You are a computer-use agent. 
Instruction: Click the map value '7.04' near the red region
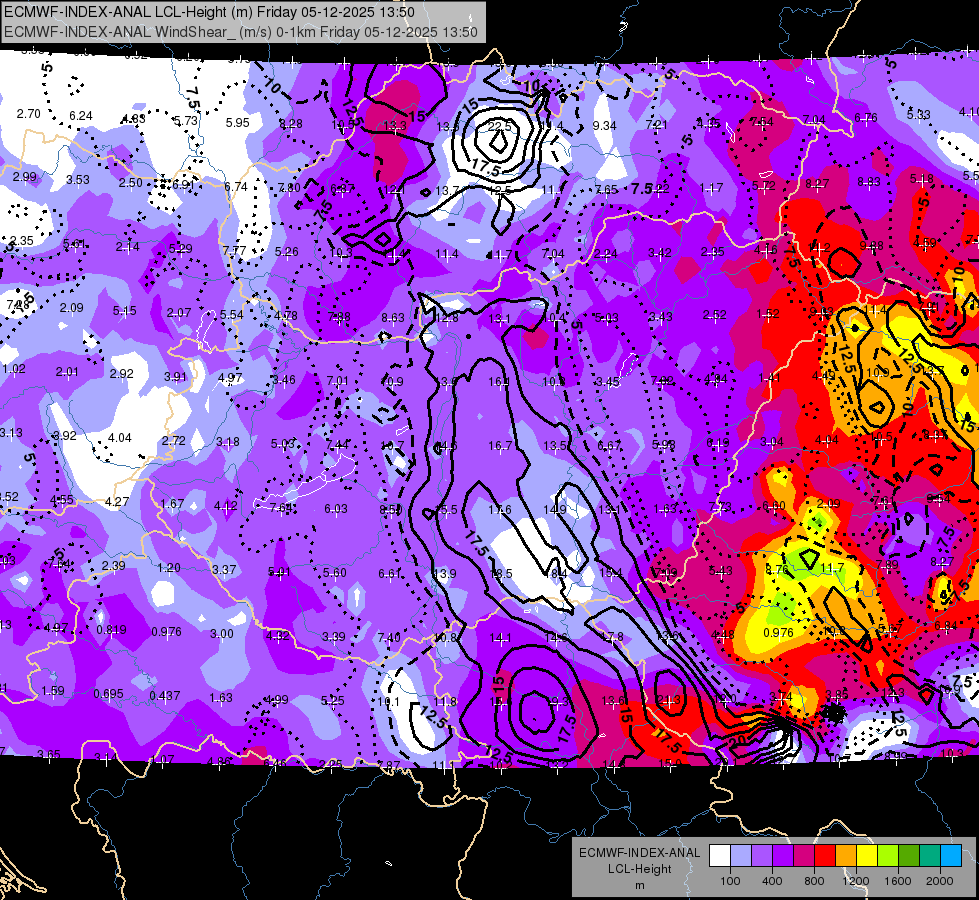click(x=814, y=119)
